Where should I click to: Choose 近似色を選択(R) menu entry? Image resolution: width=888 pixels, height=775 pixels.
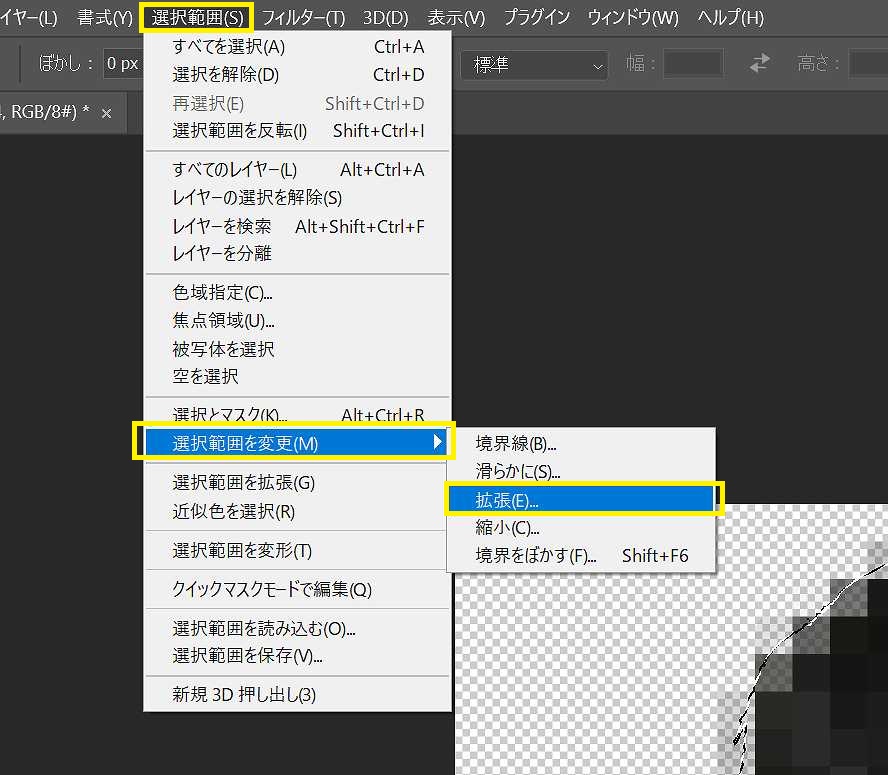tap(298, 512)
